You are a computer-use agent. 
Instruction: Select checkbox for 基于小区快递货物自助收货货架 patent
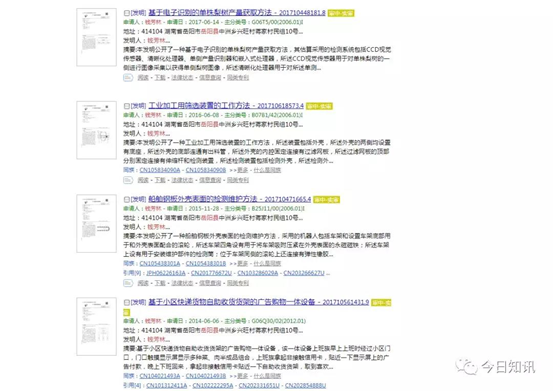point(127,302)
